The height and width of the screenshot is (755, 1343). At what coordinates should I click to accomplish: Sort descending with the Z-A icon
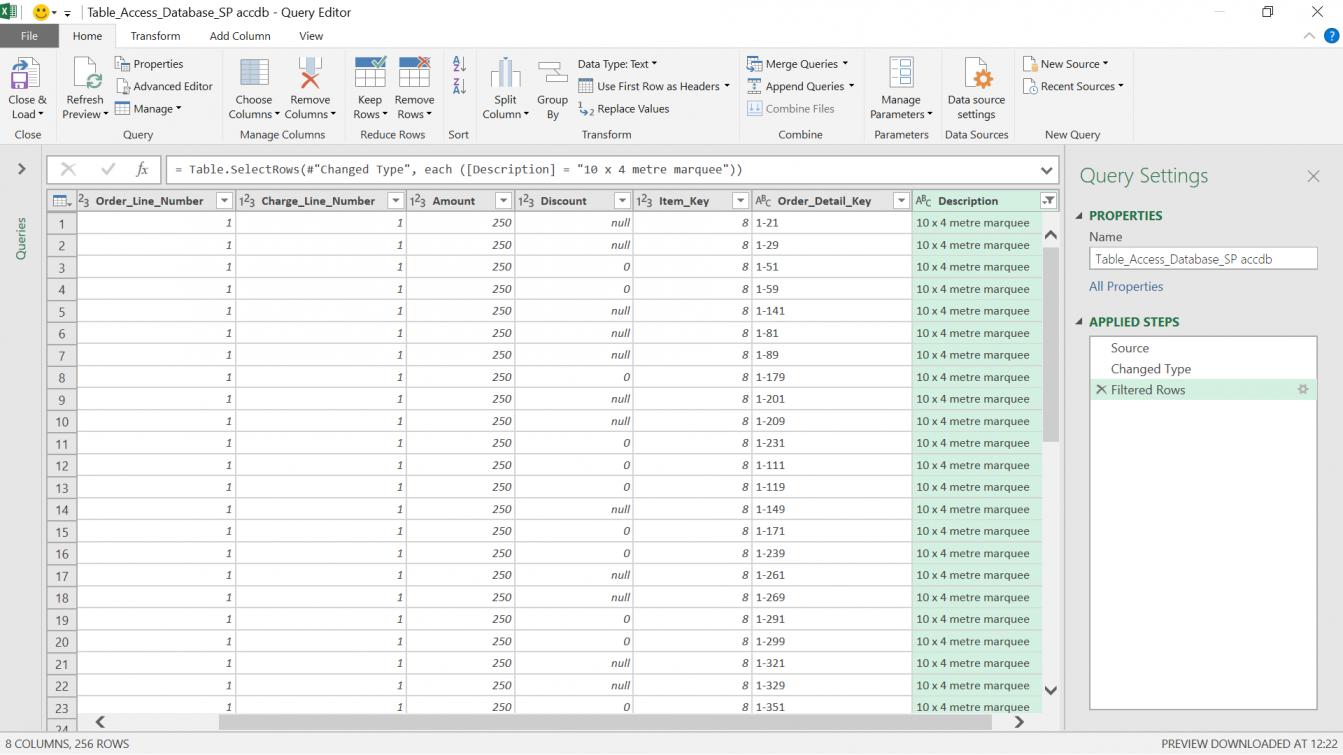click(x=459, y=86)
